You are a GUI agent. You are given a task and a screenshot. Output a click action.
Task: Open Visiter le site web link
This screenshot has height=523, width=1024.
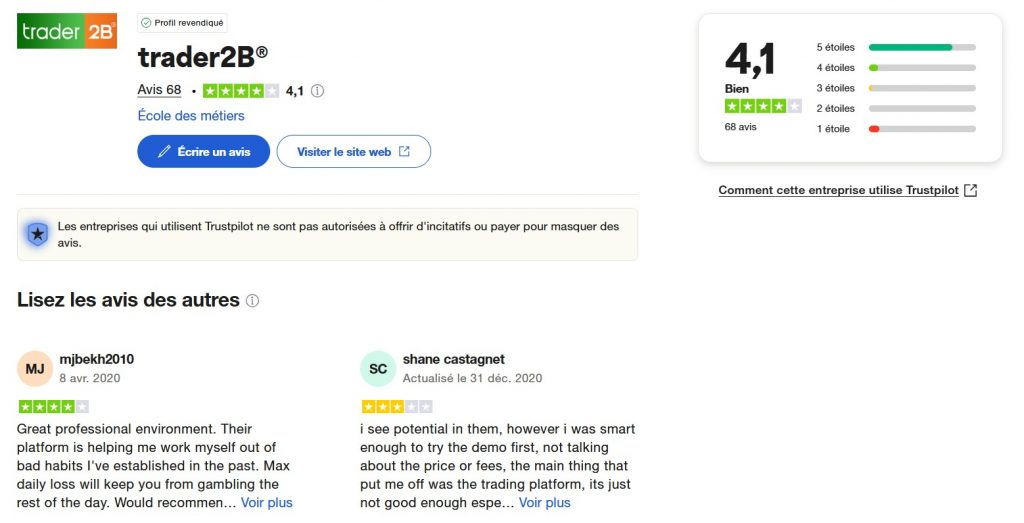(x=353, y=152)
